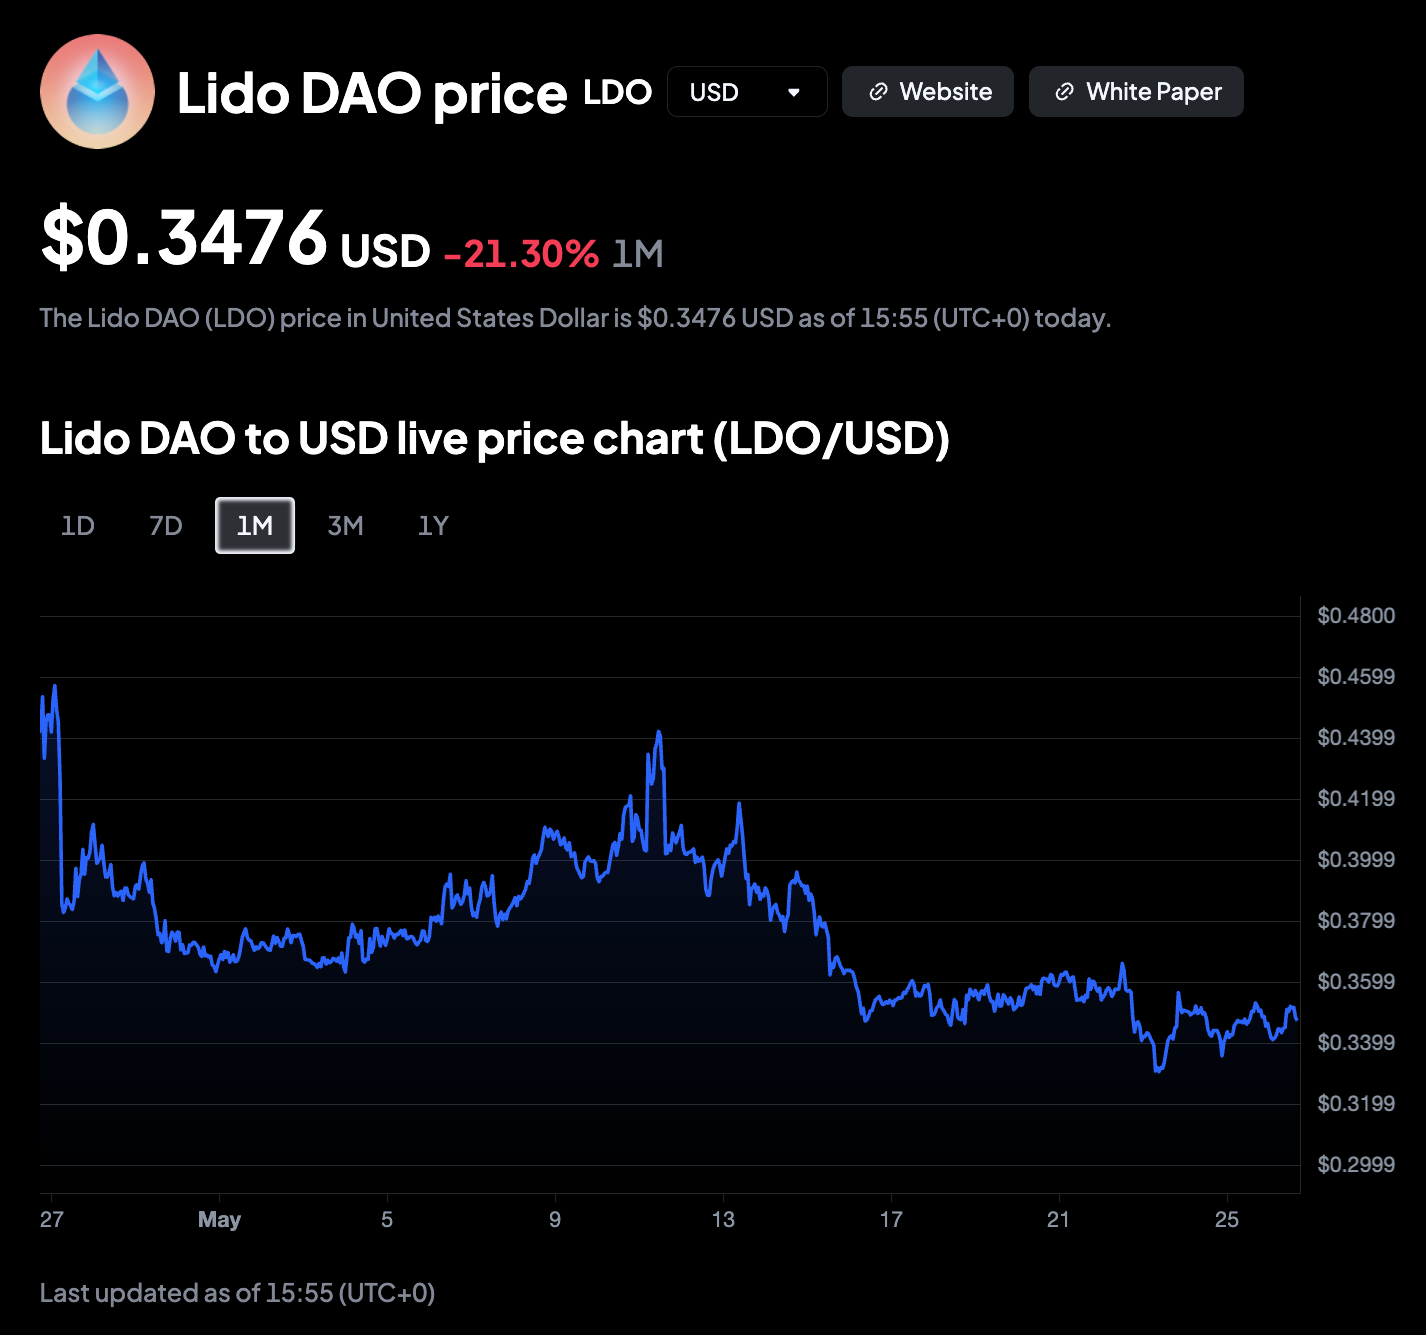Click the $0.4800 price axis label
This screenshot has width=1426, height=1335.
(1356, 615)
